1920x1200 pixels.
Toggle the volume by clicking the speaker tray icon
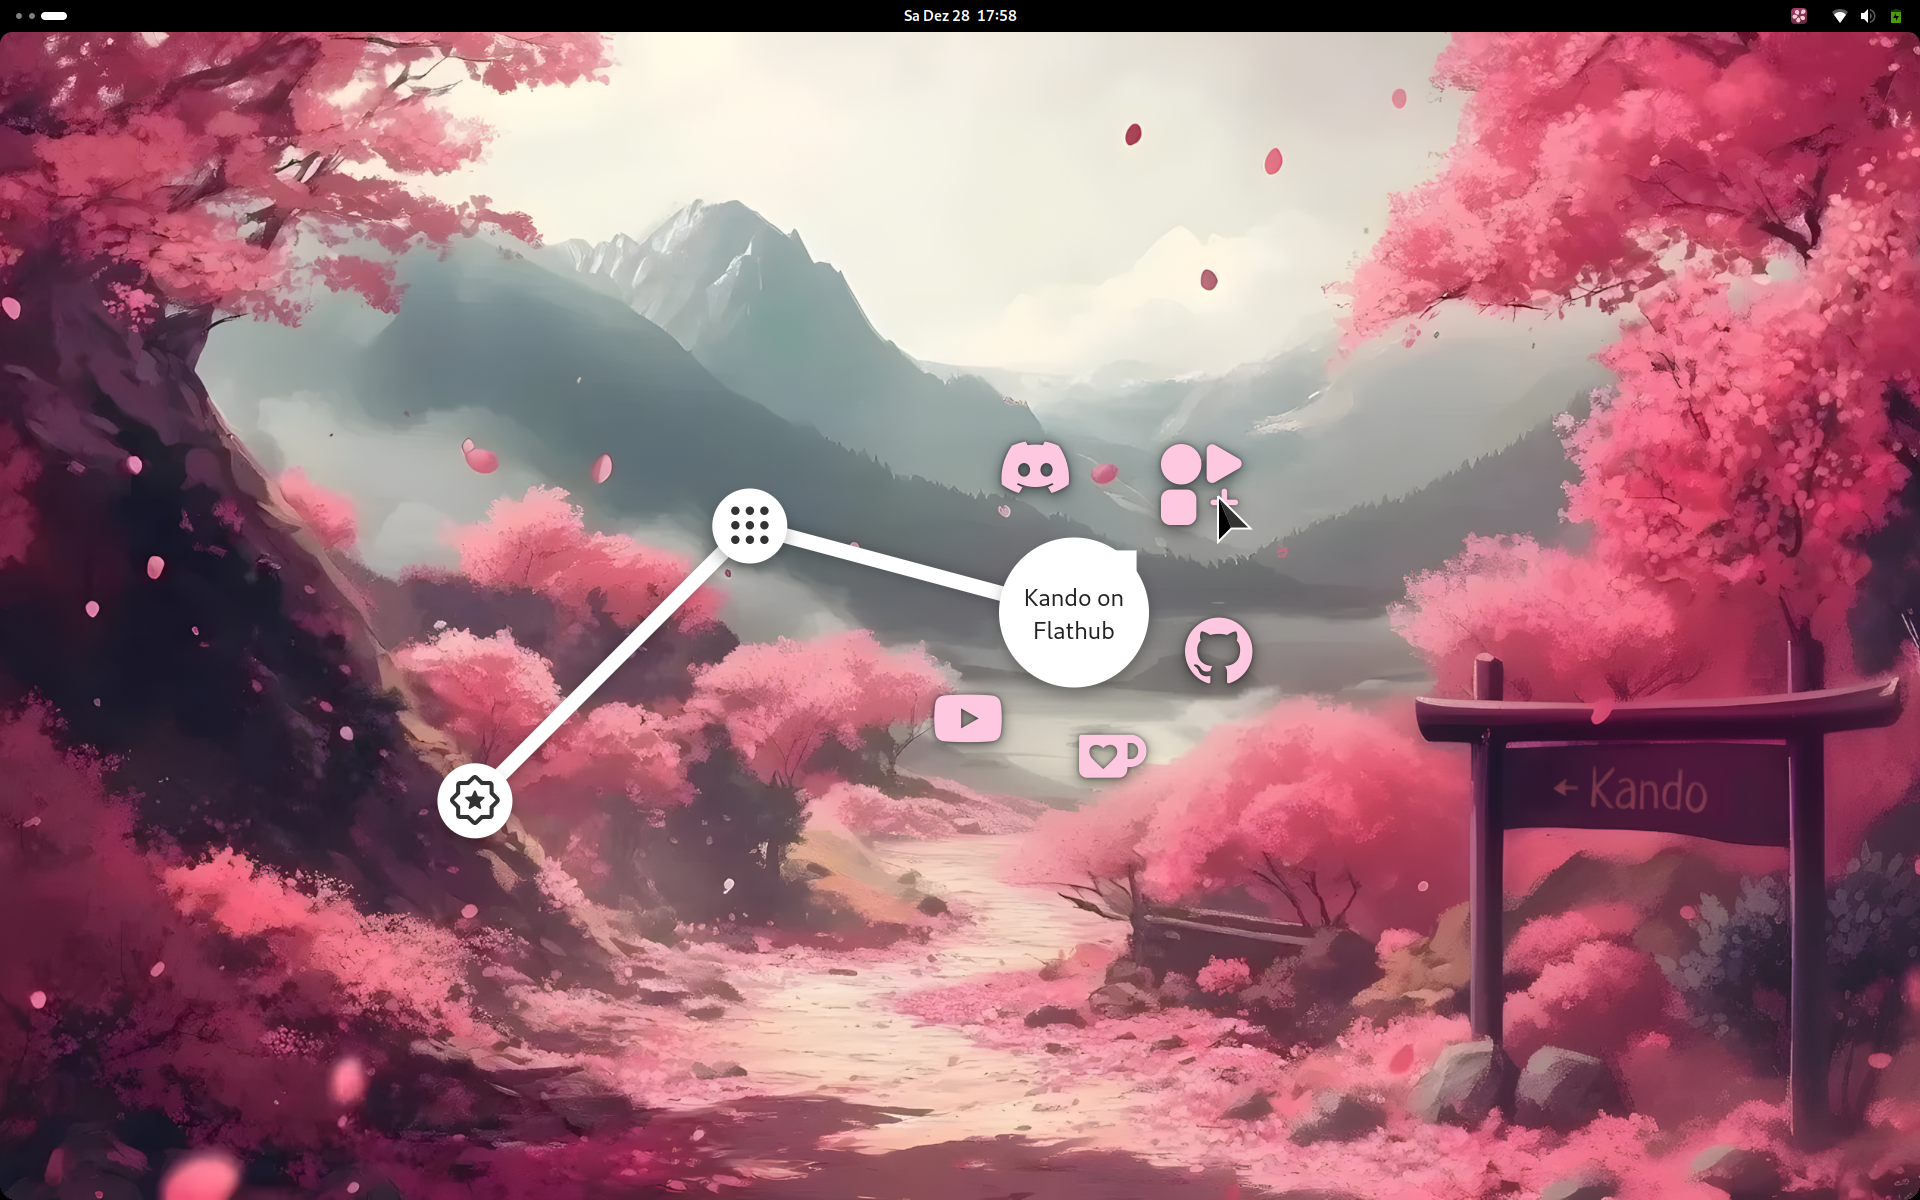coord(1866,16)
